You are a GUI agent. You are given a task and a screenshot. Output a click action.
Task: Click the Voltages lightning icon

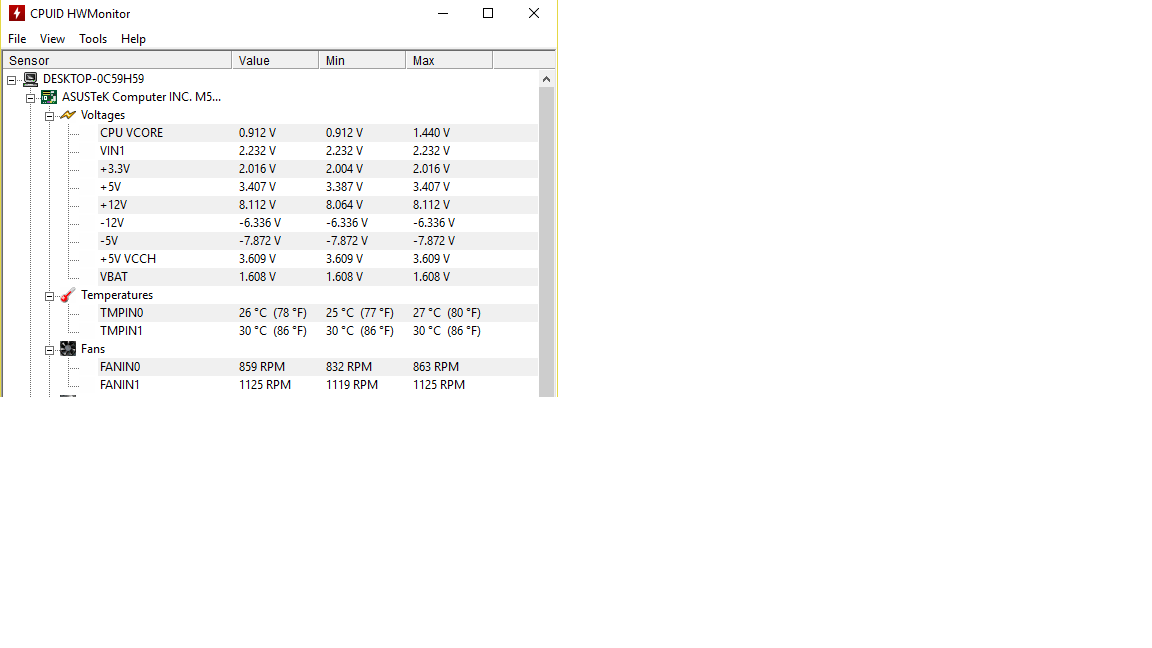click(68, 115)
